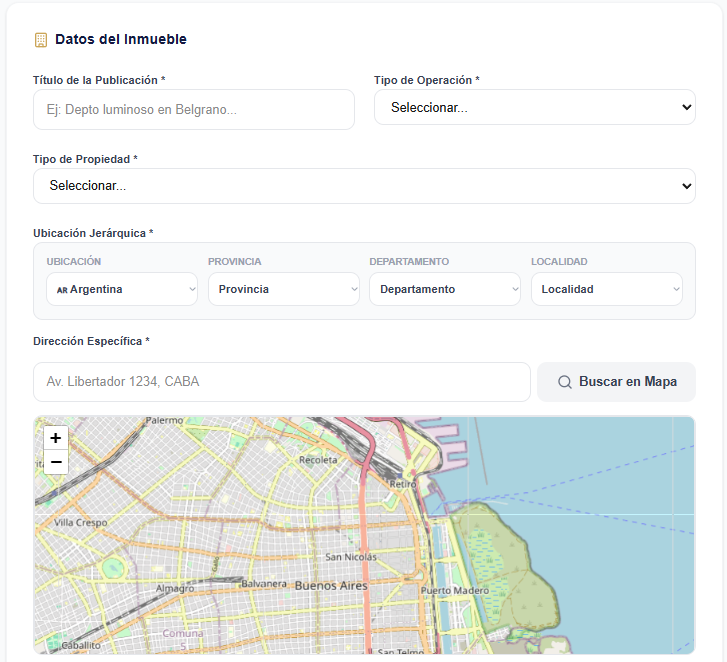Image resolution: width=727 pixels, height=662 pixels.
Task: Expand the Provincia dropdown
Action: click(284, 289)
